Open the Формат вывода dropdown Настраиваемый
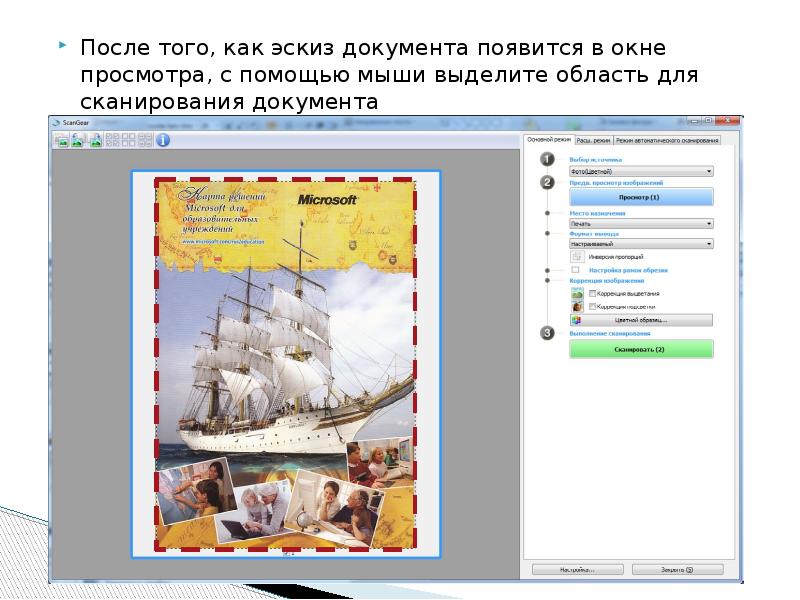The image size is (800, 600). click(x=641, y=244)
